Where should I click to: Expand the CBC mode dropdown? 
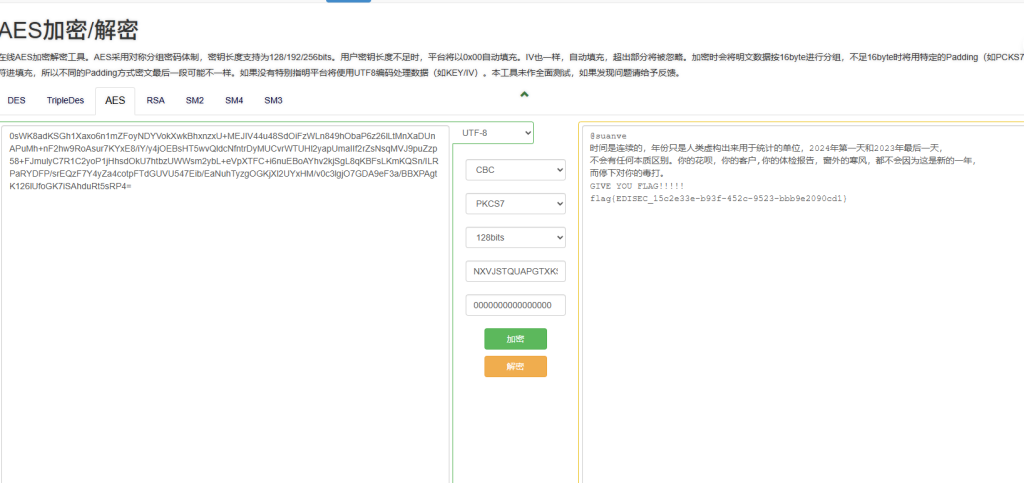515,170
